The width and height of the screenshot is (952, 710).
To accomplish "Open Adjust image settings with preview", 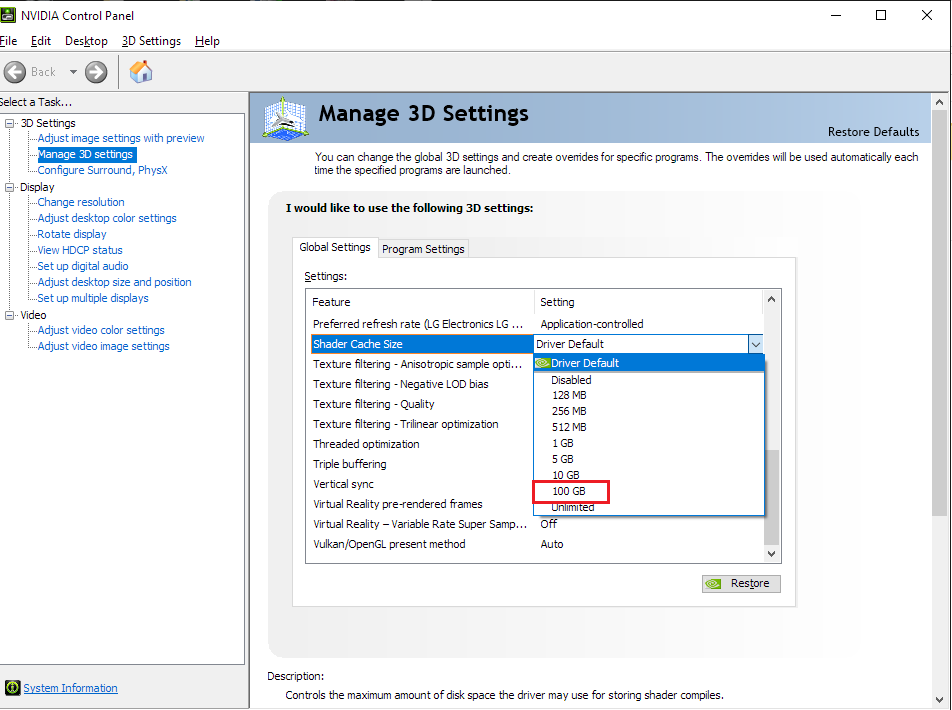I will 121,138.
